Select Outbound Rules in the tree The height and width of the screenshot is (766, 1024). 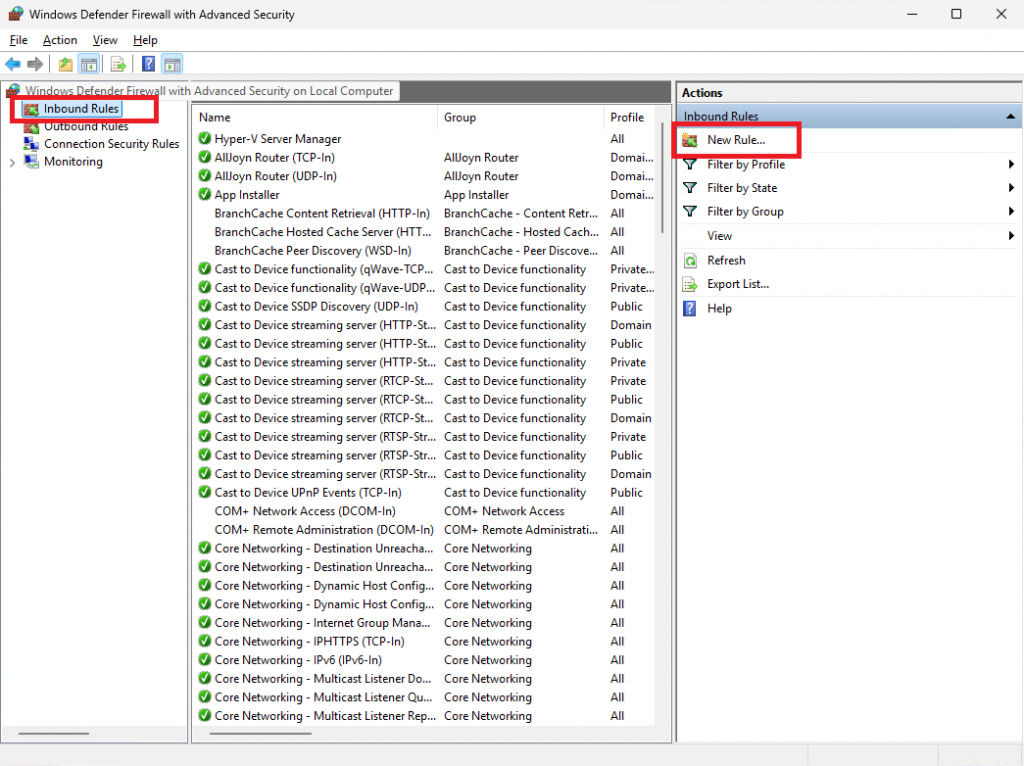pos(86,127)
